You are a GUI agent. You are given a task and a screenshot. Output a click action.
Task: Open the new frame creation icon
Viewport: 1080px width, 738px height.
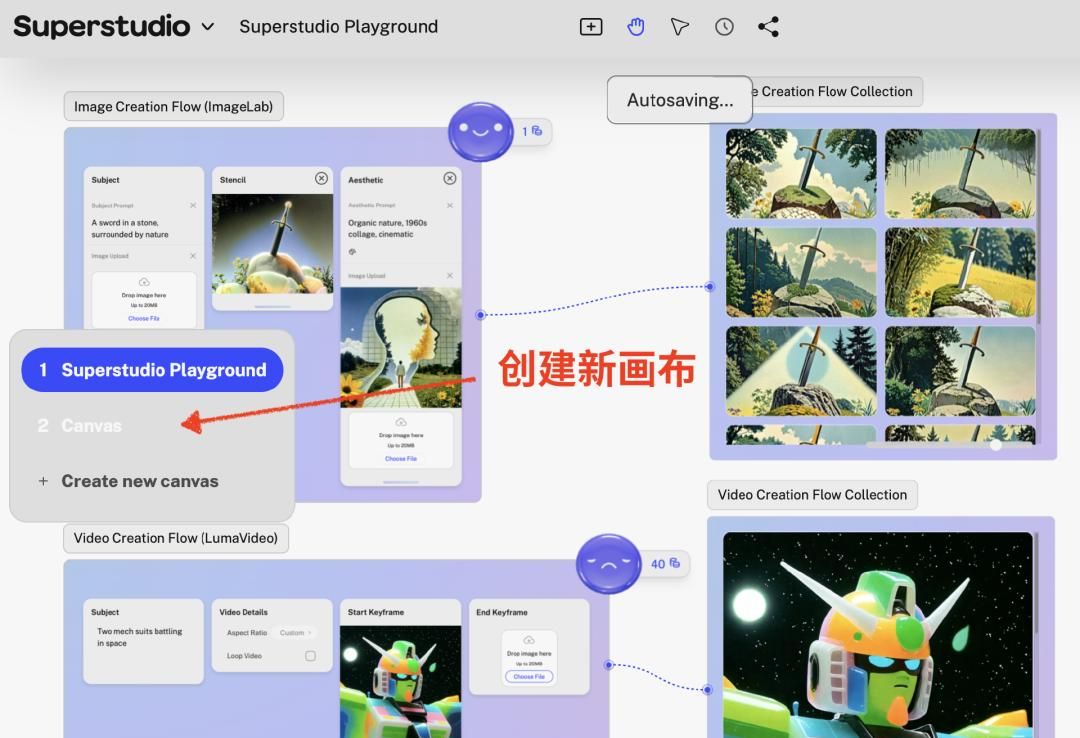click(591, 26)
